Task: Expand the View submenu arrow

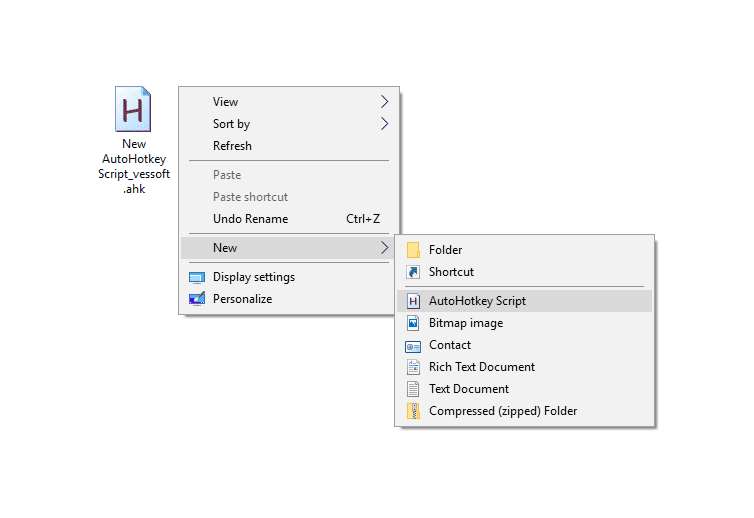Action: pyautogui.click(x=384, y=102)
